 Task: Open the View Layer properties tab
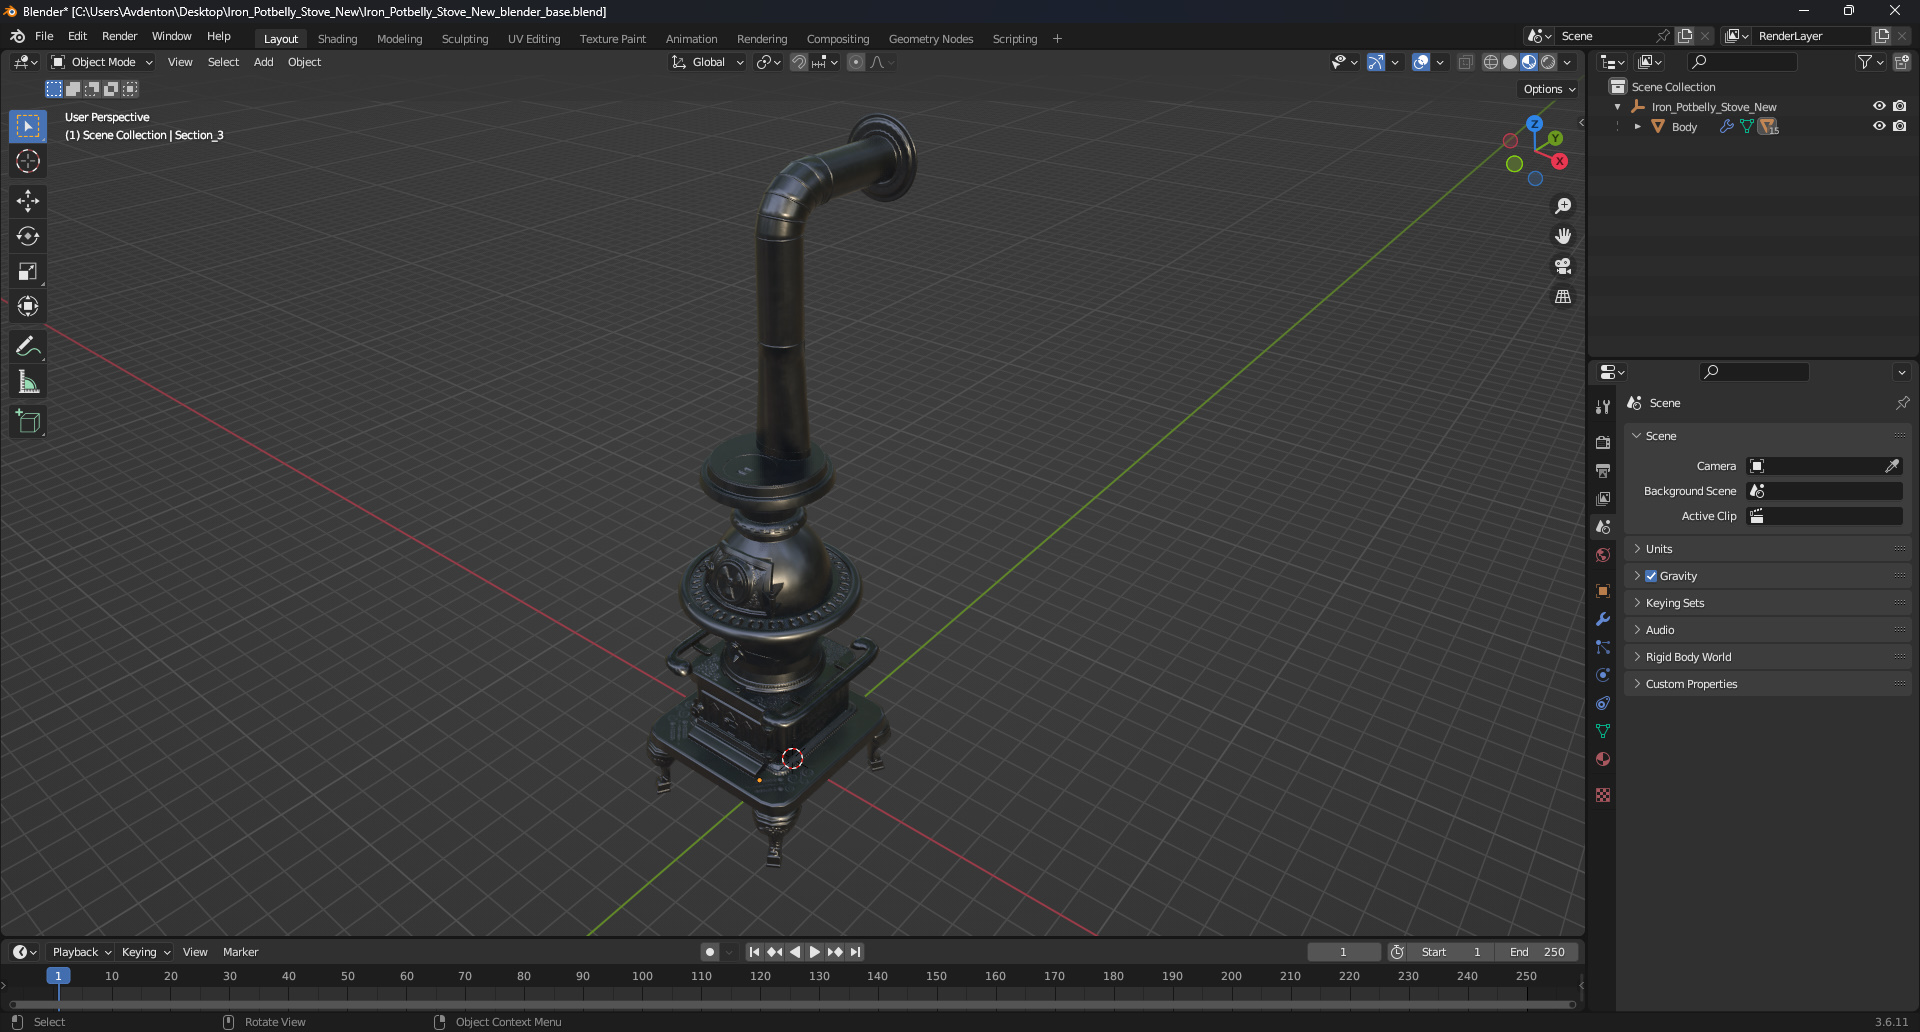[x=1603, y=498]
